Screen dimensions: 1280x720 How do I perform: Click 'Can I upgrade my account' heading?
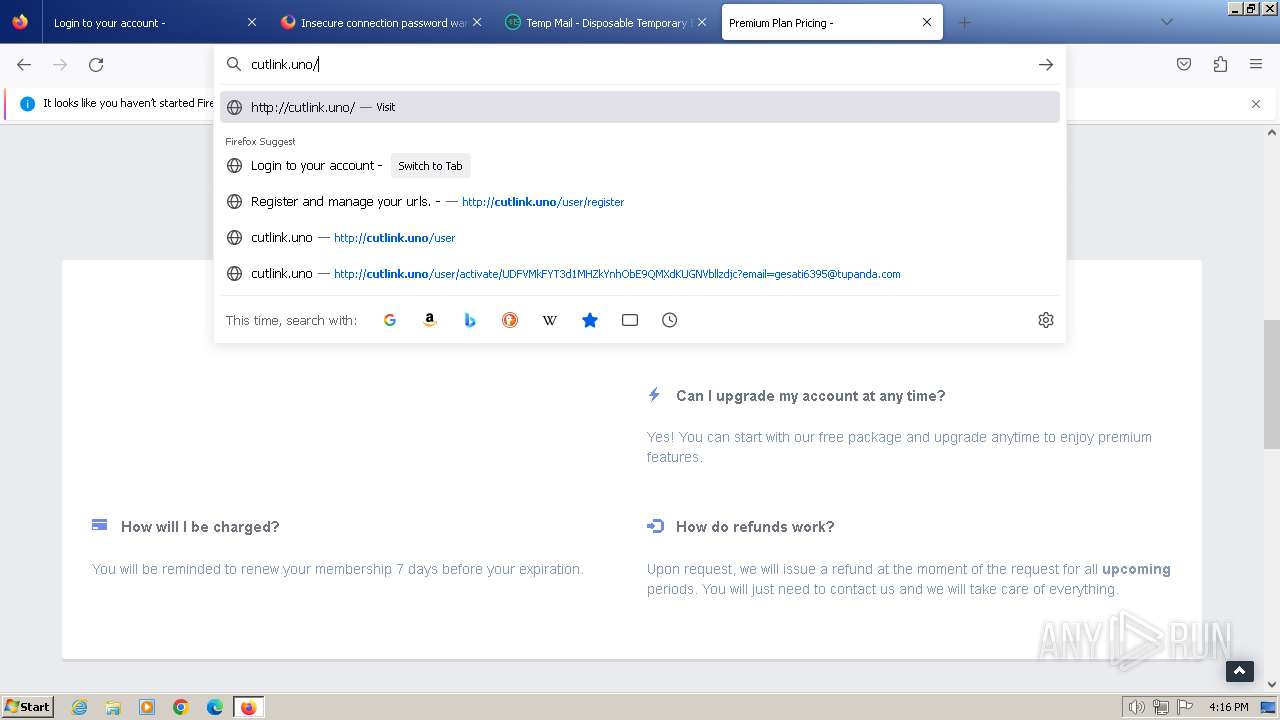(x=810, y=396)
